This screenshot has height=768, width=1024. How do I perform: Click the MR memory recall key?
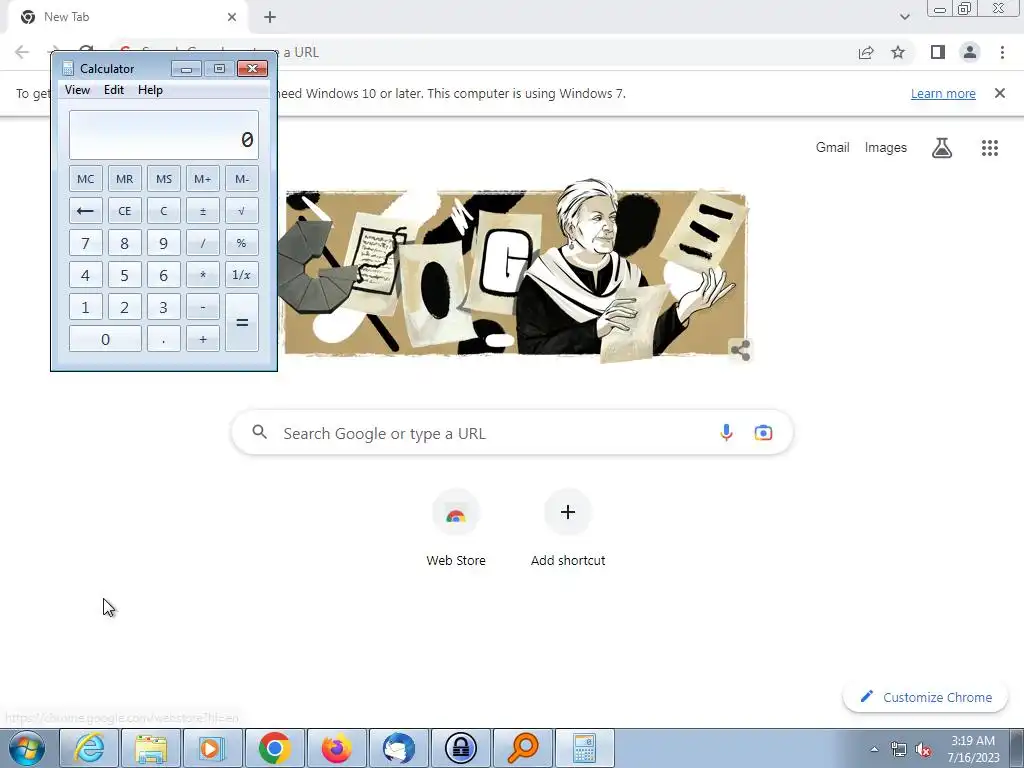(125, 179)
